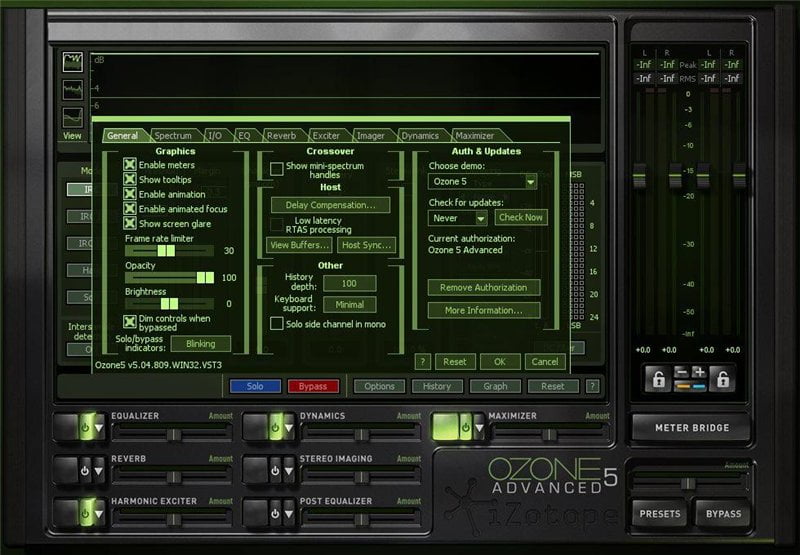This screenshot has width=800, height=555.
Task: Switch to the Spectrum options tab
Action: pos(173,136)
